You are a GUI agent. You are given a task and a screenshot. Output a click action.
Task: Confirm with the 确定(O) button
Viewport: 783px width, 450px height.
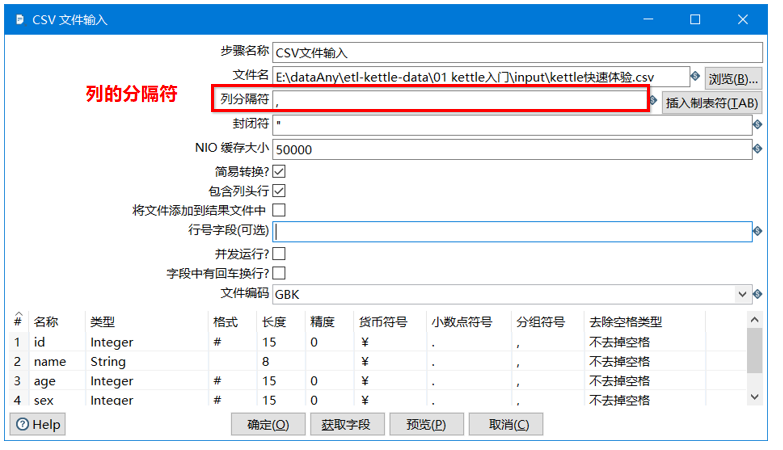(268, 425)
